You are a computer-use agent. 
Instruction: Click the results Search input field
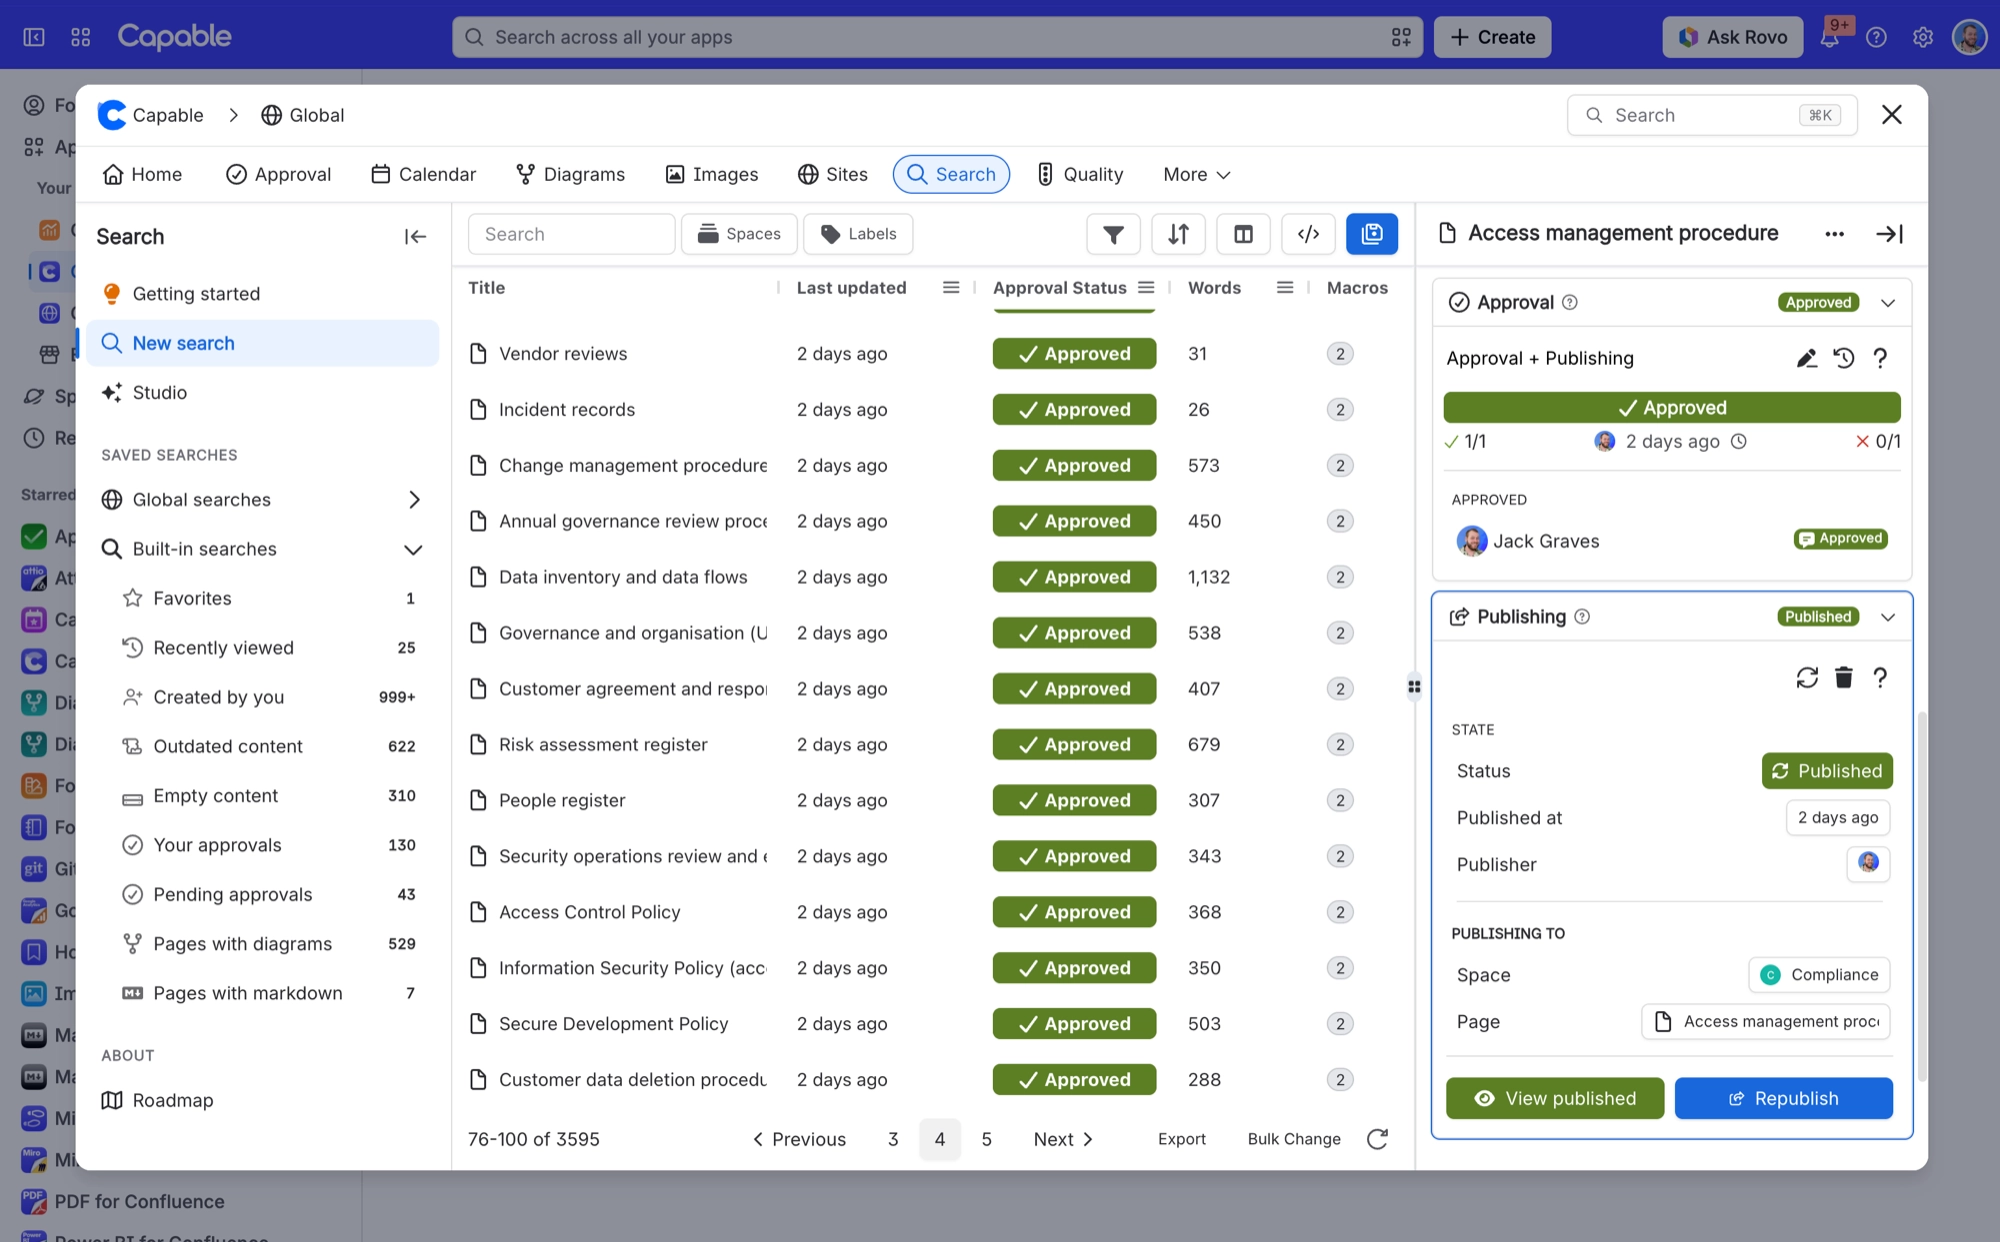coord(571,234)
